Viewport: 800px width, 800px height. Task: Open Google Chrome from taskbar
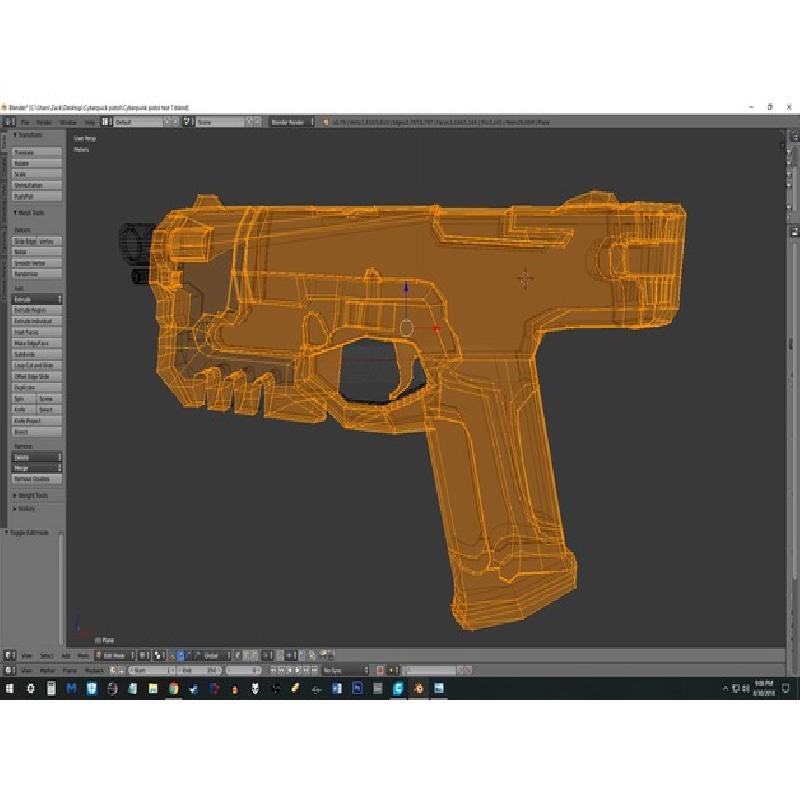(173, 689)
